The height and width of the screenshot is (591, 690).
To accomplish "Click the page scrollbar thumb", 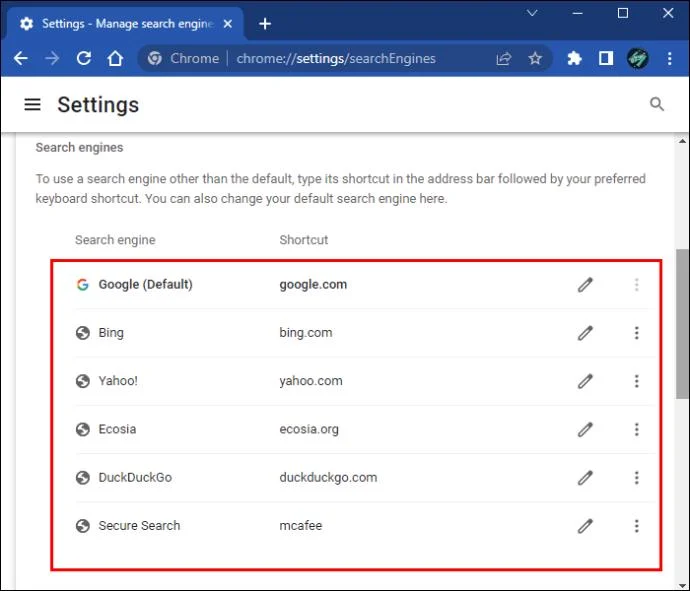I will pos(682,324).
